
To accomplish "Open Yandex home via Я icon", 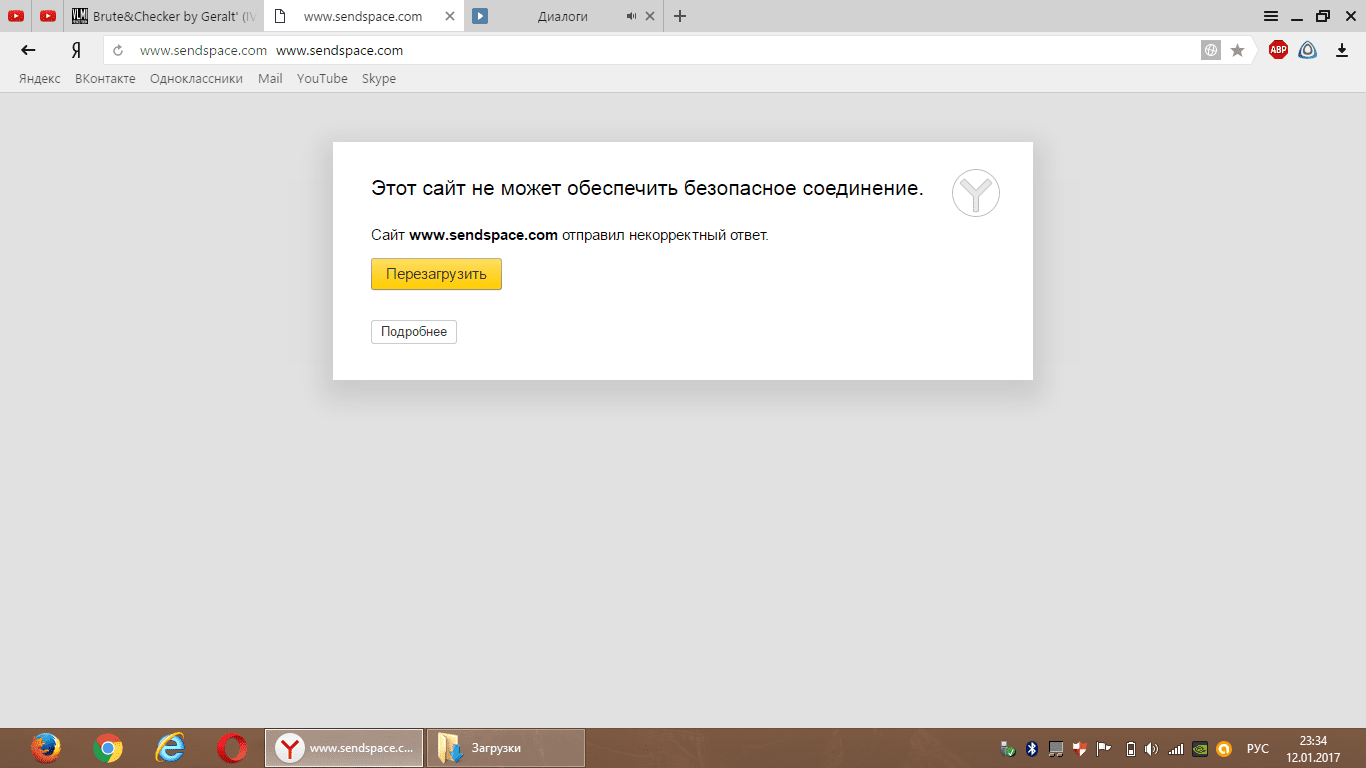I will [76, 50].
